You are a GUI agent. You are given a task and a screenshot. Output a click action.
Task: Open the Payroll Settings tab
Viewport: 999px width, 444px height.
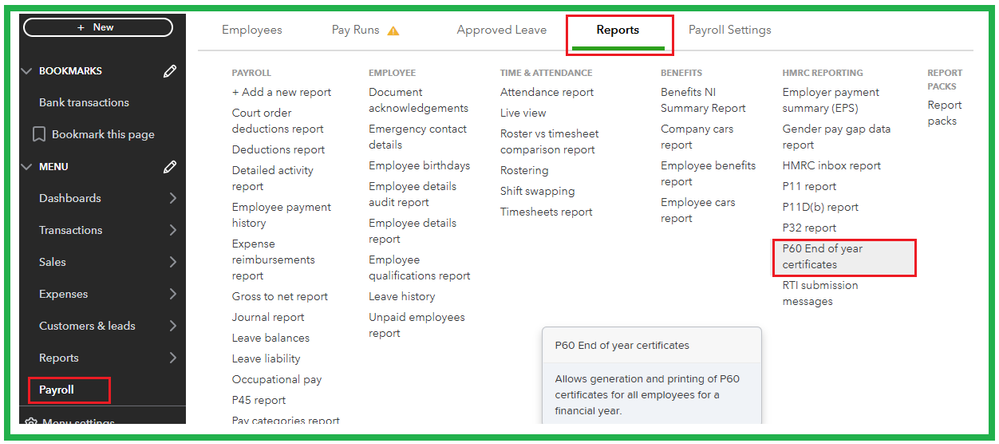(x=729, y=30)
